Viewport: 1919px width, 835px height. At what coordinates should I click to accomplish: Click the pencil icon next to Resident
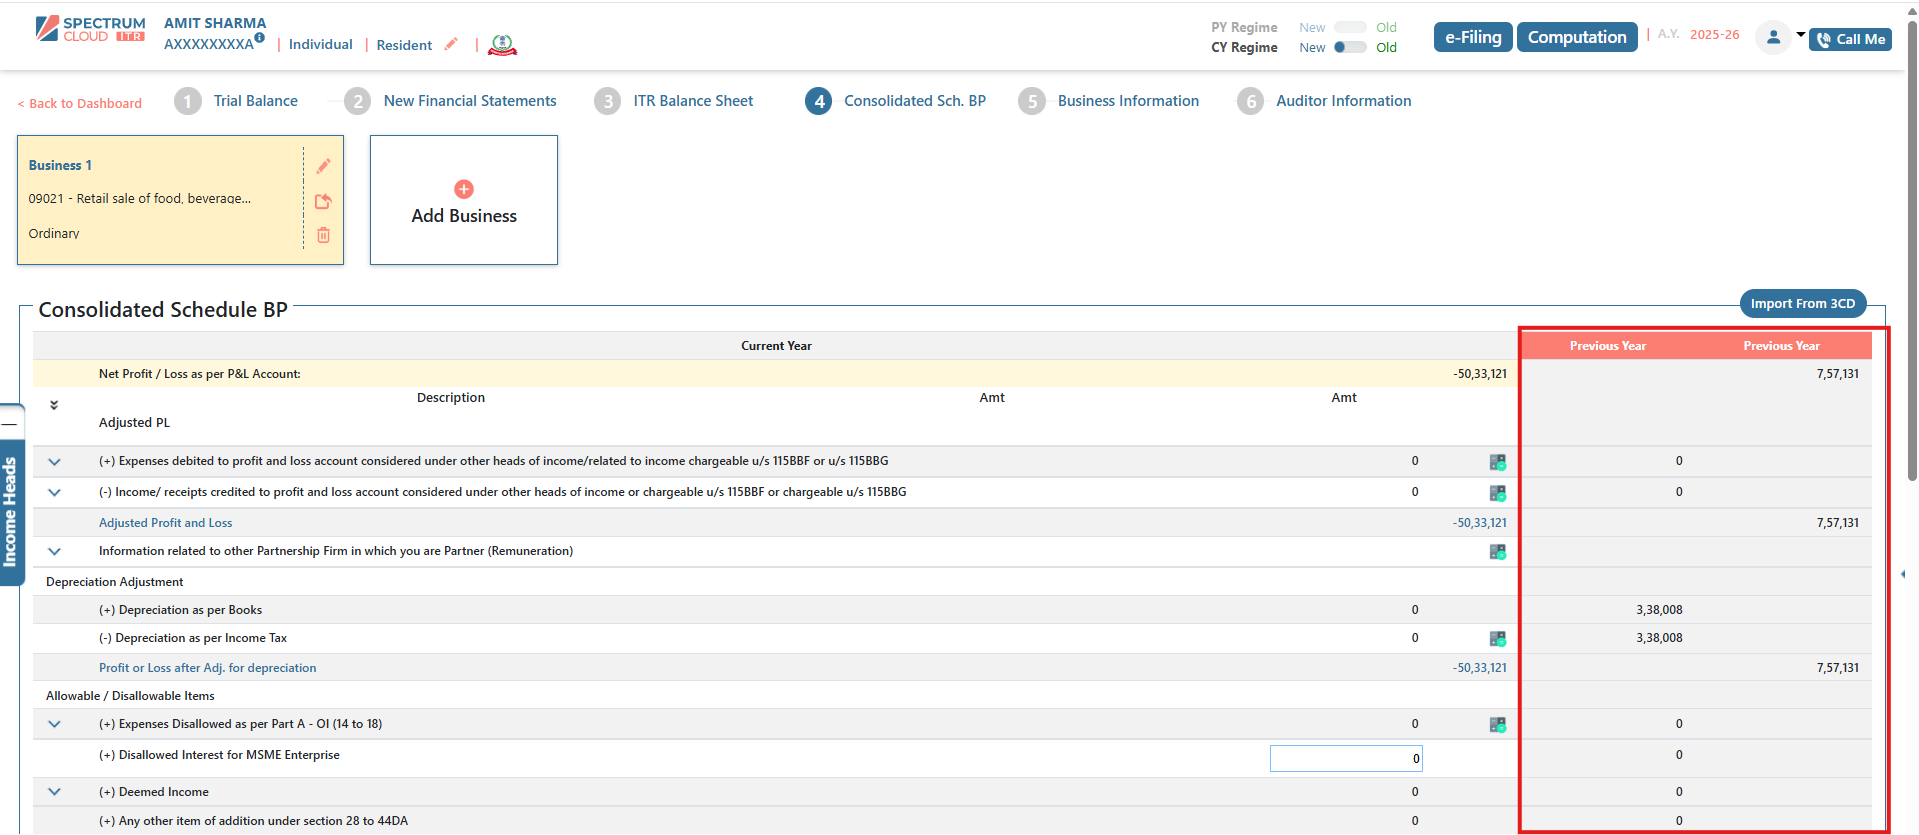click(x=451, y=44)
